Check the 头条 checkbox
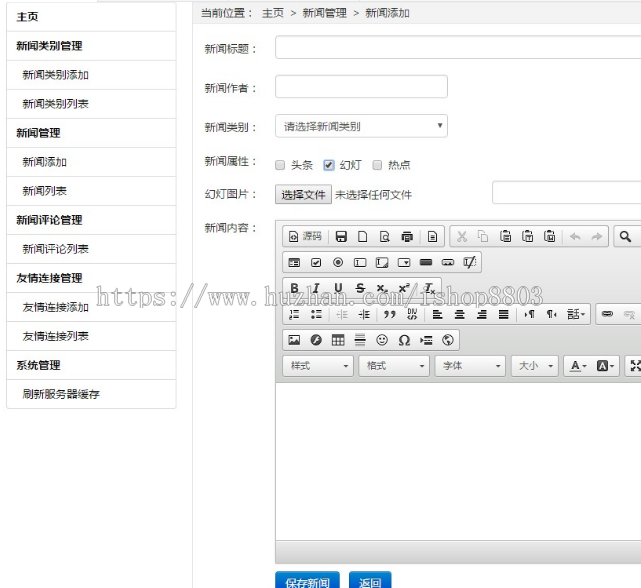Image resolution: width=641 pixels, height=588 pixels. [x=280, y=165]
